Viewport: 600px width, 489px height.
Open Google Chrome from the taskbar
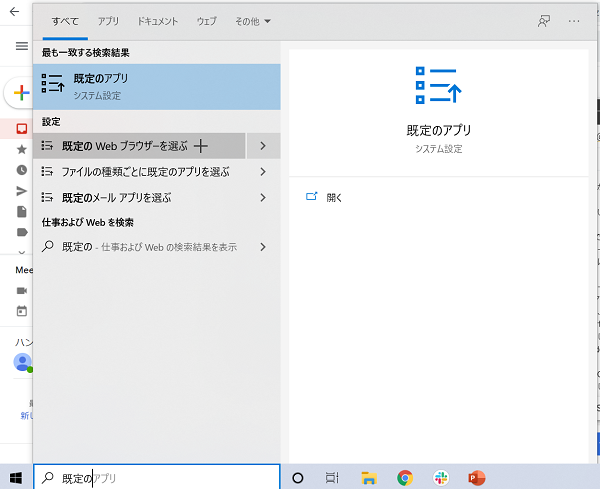(404, 478)
